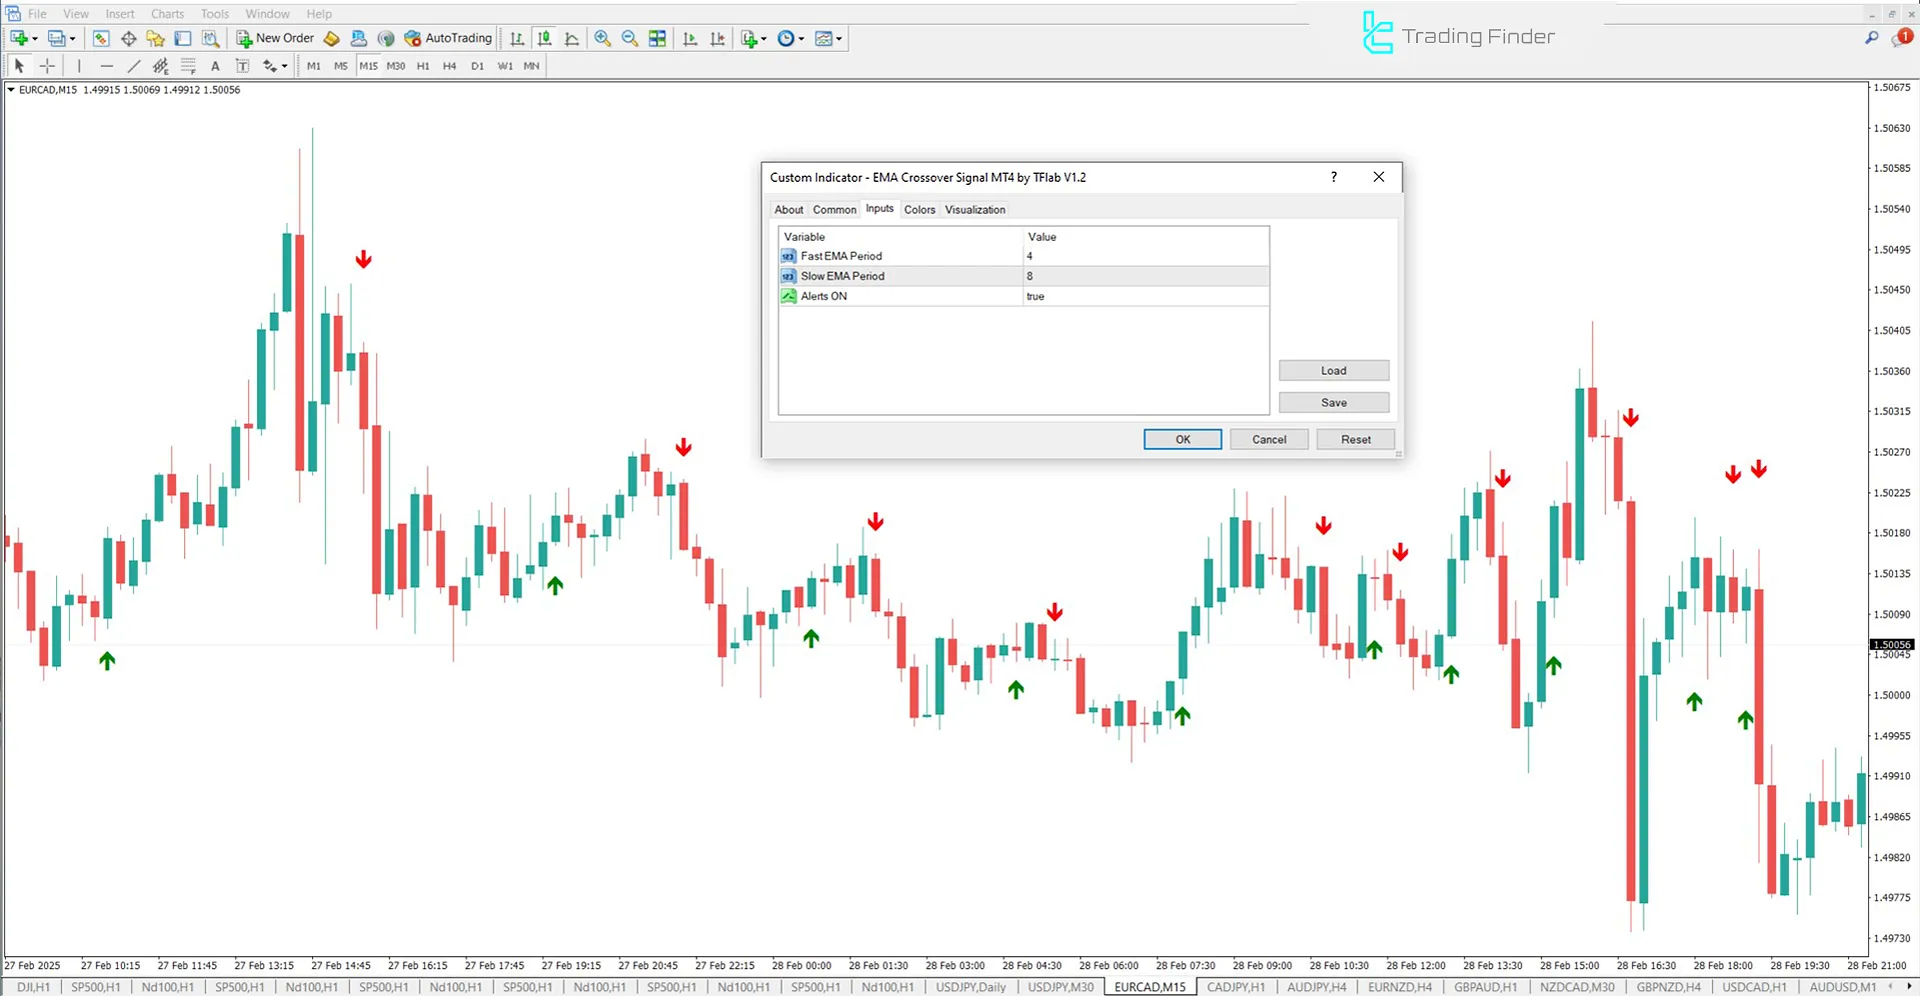This screenshot has width=1920, height=996.
Task: Open the Charts menu
Action: click(167, 13)
